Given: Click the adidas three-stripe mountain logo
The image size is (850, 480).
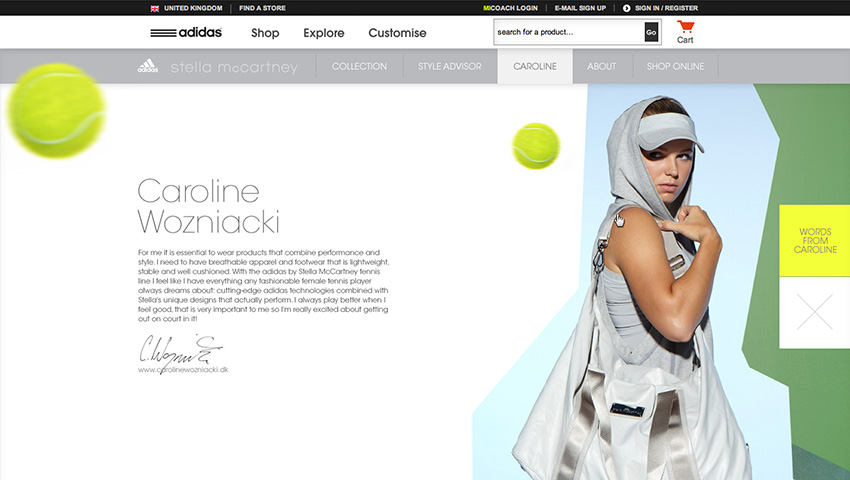Looking at the screenshot, I should 147,66.
